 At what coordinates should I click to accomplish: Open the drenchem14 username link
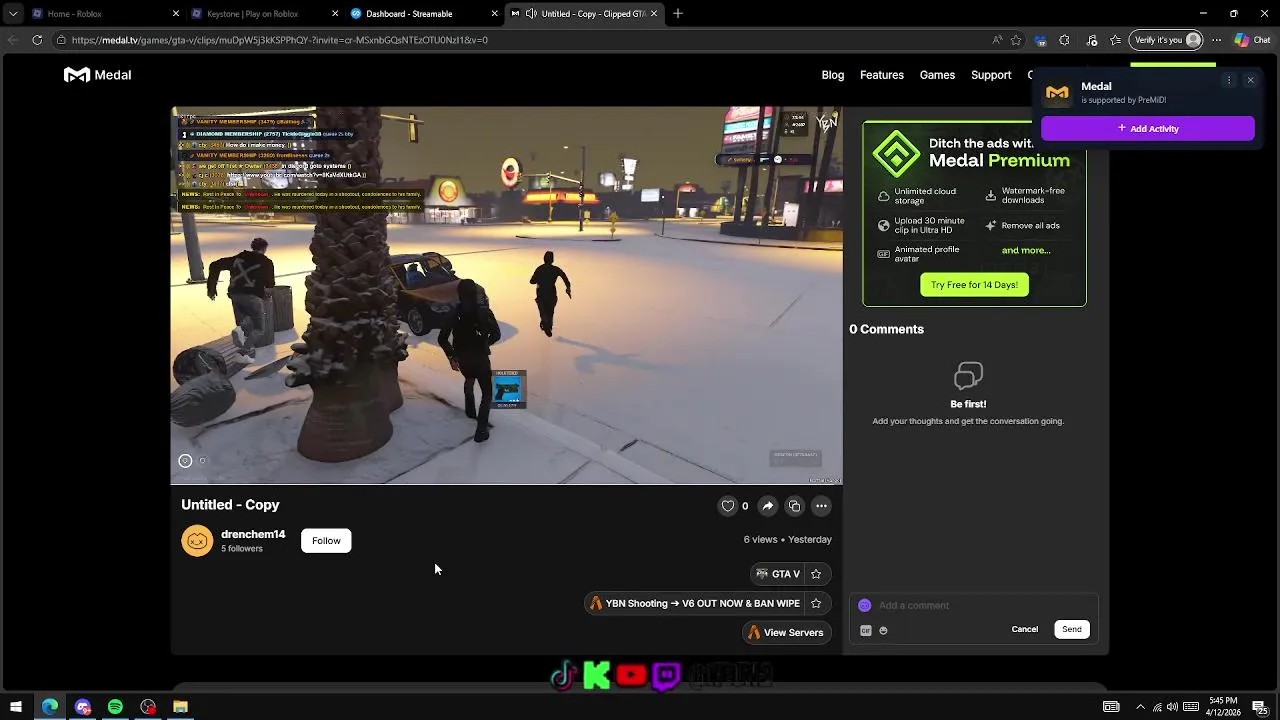point(253,535)
